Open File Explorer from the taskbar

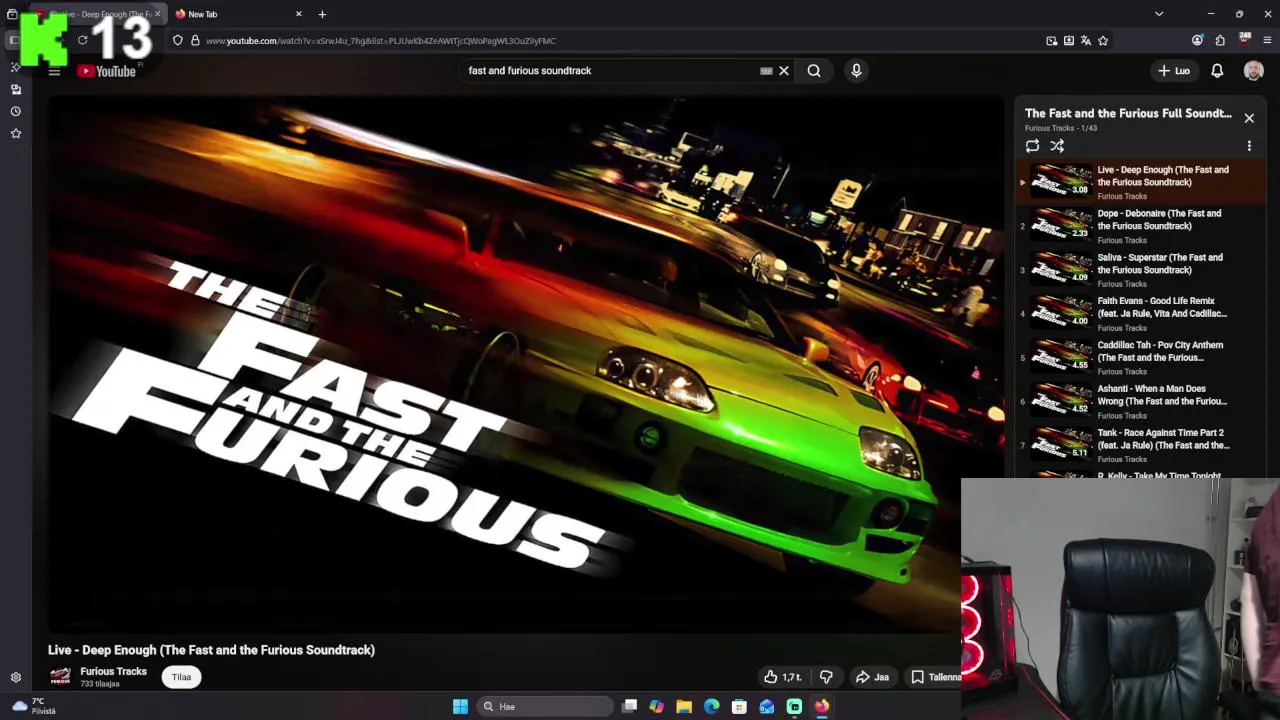[684, 707]
